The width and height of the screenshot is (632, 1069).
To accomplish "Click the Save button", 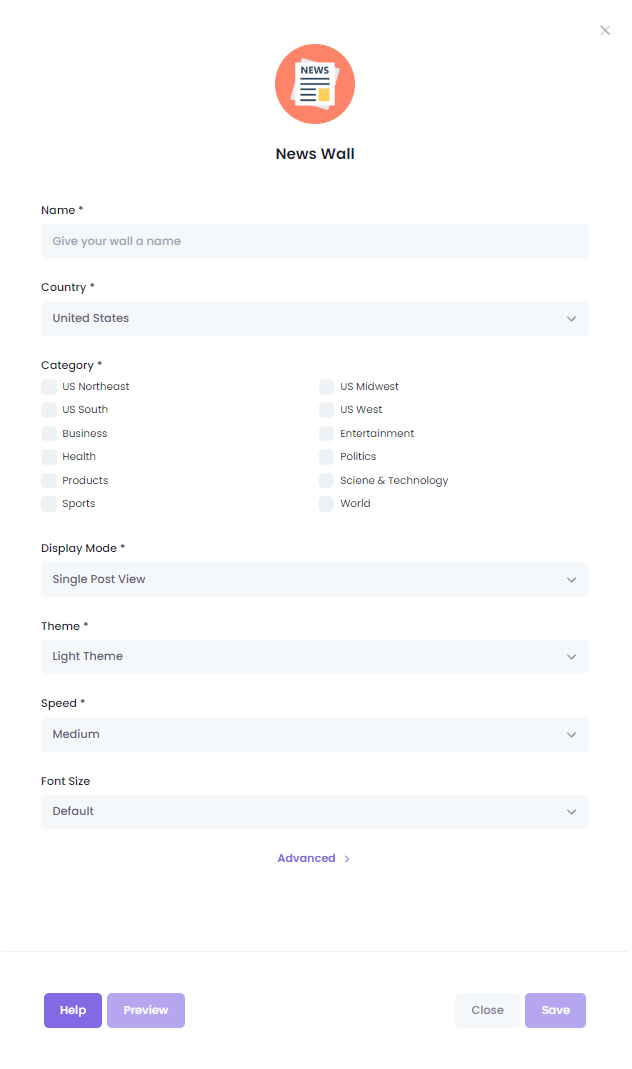I will click(x=556, y=1010).
